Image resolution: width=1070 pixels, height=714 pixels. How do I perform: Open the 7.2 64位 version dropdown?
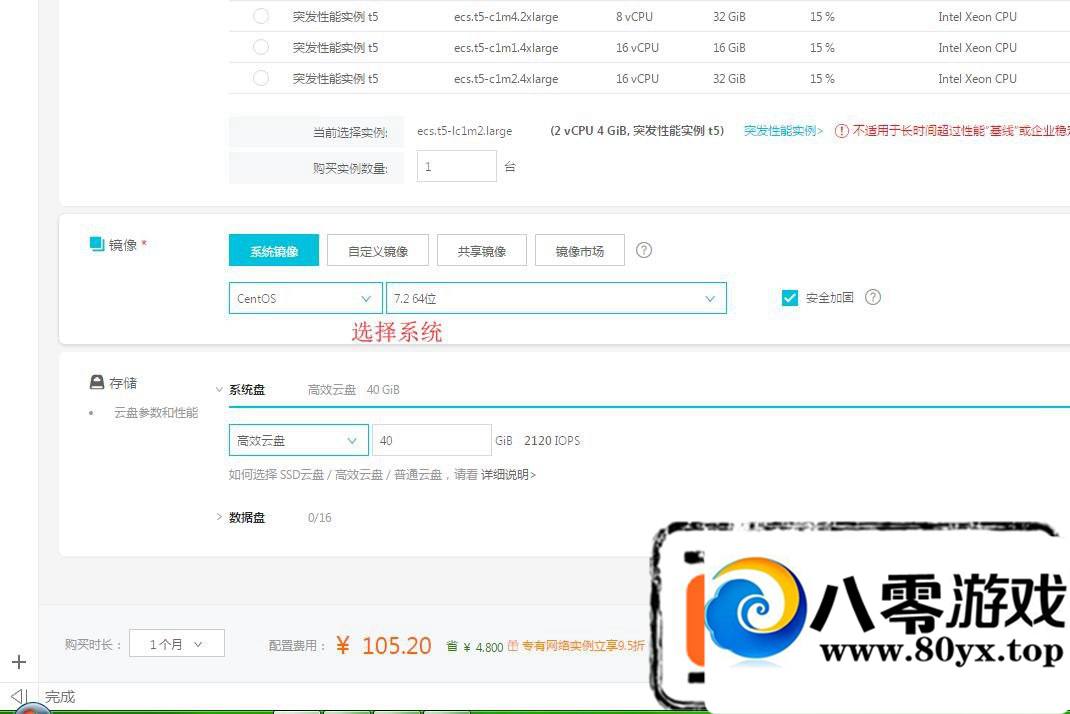click(x=556, y=298)
